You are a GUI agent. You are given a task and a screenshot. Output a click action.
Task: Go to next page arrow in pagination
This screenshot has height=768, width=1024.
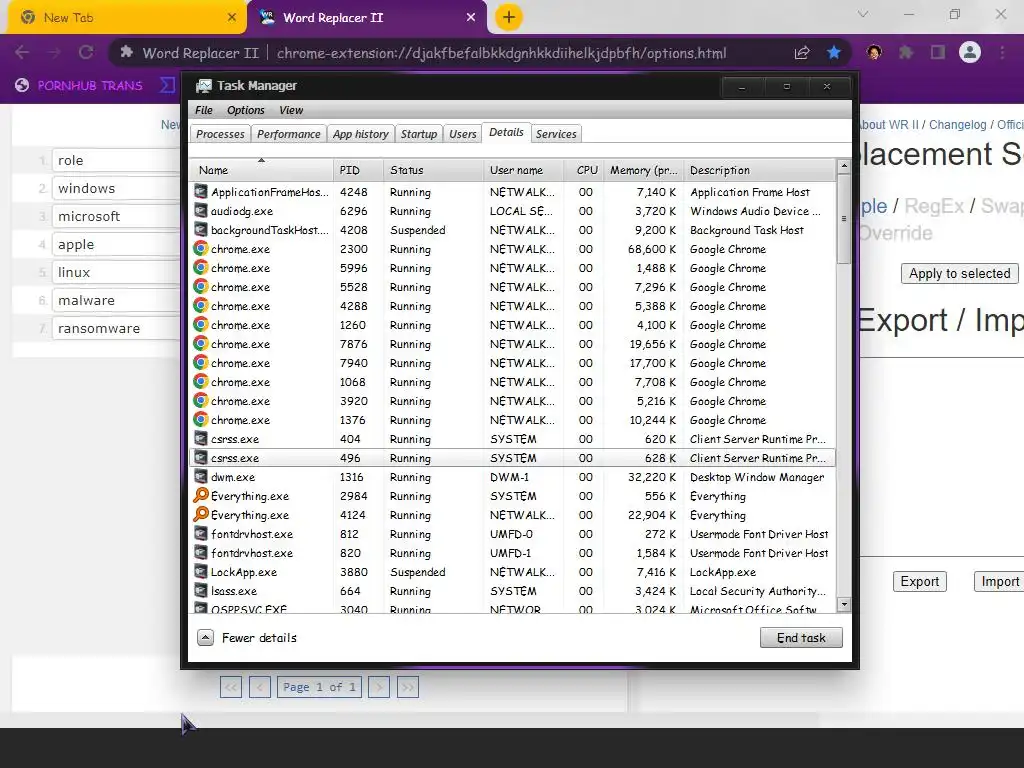(x=379, y=686)
